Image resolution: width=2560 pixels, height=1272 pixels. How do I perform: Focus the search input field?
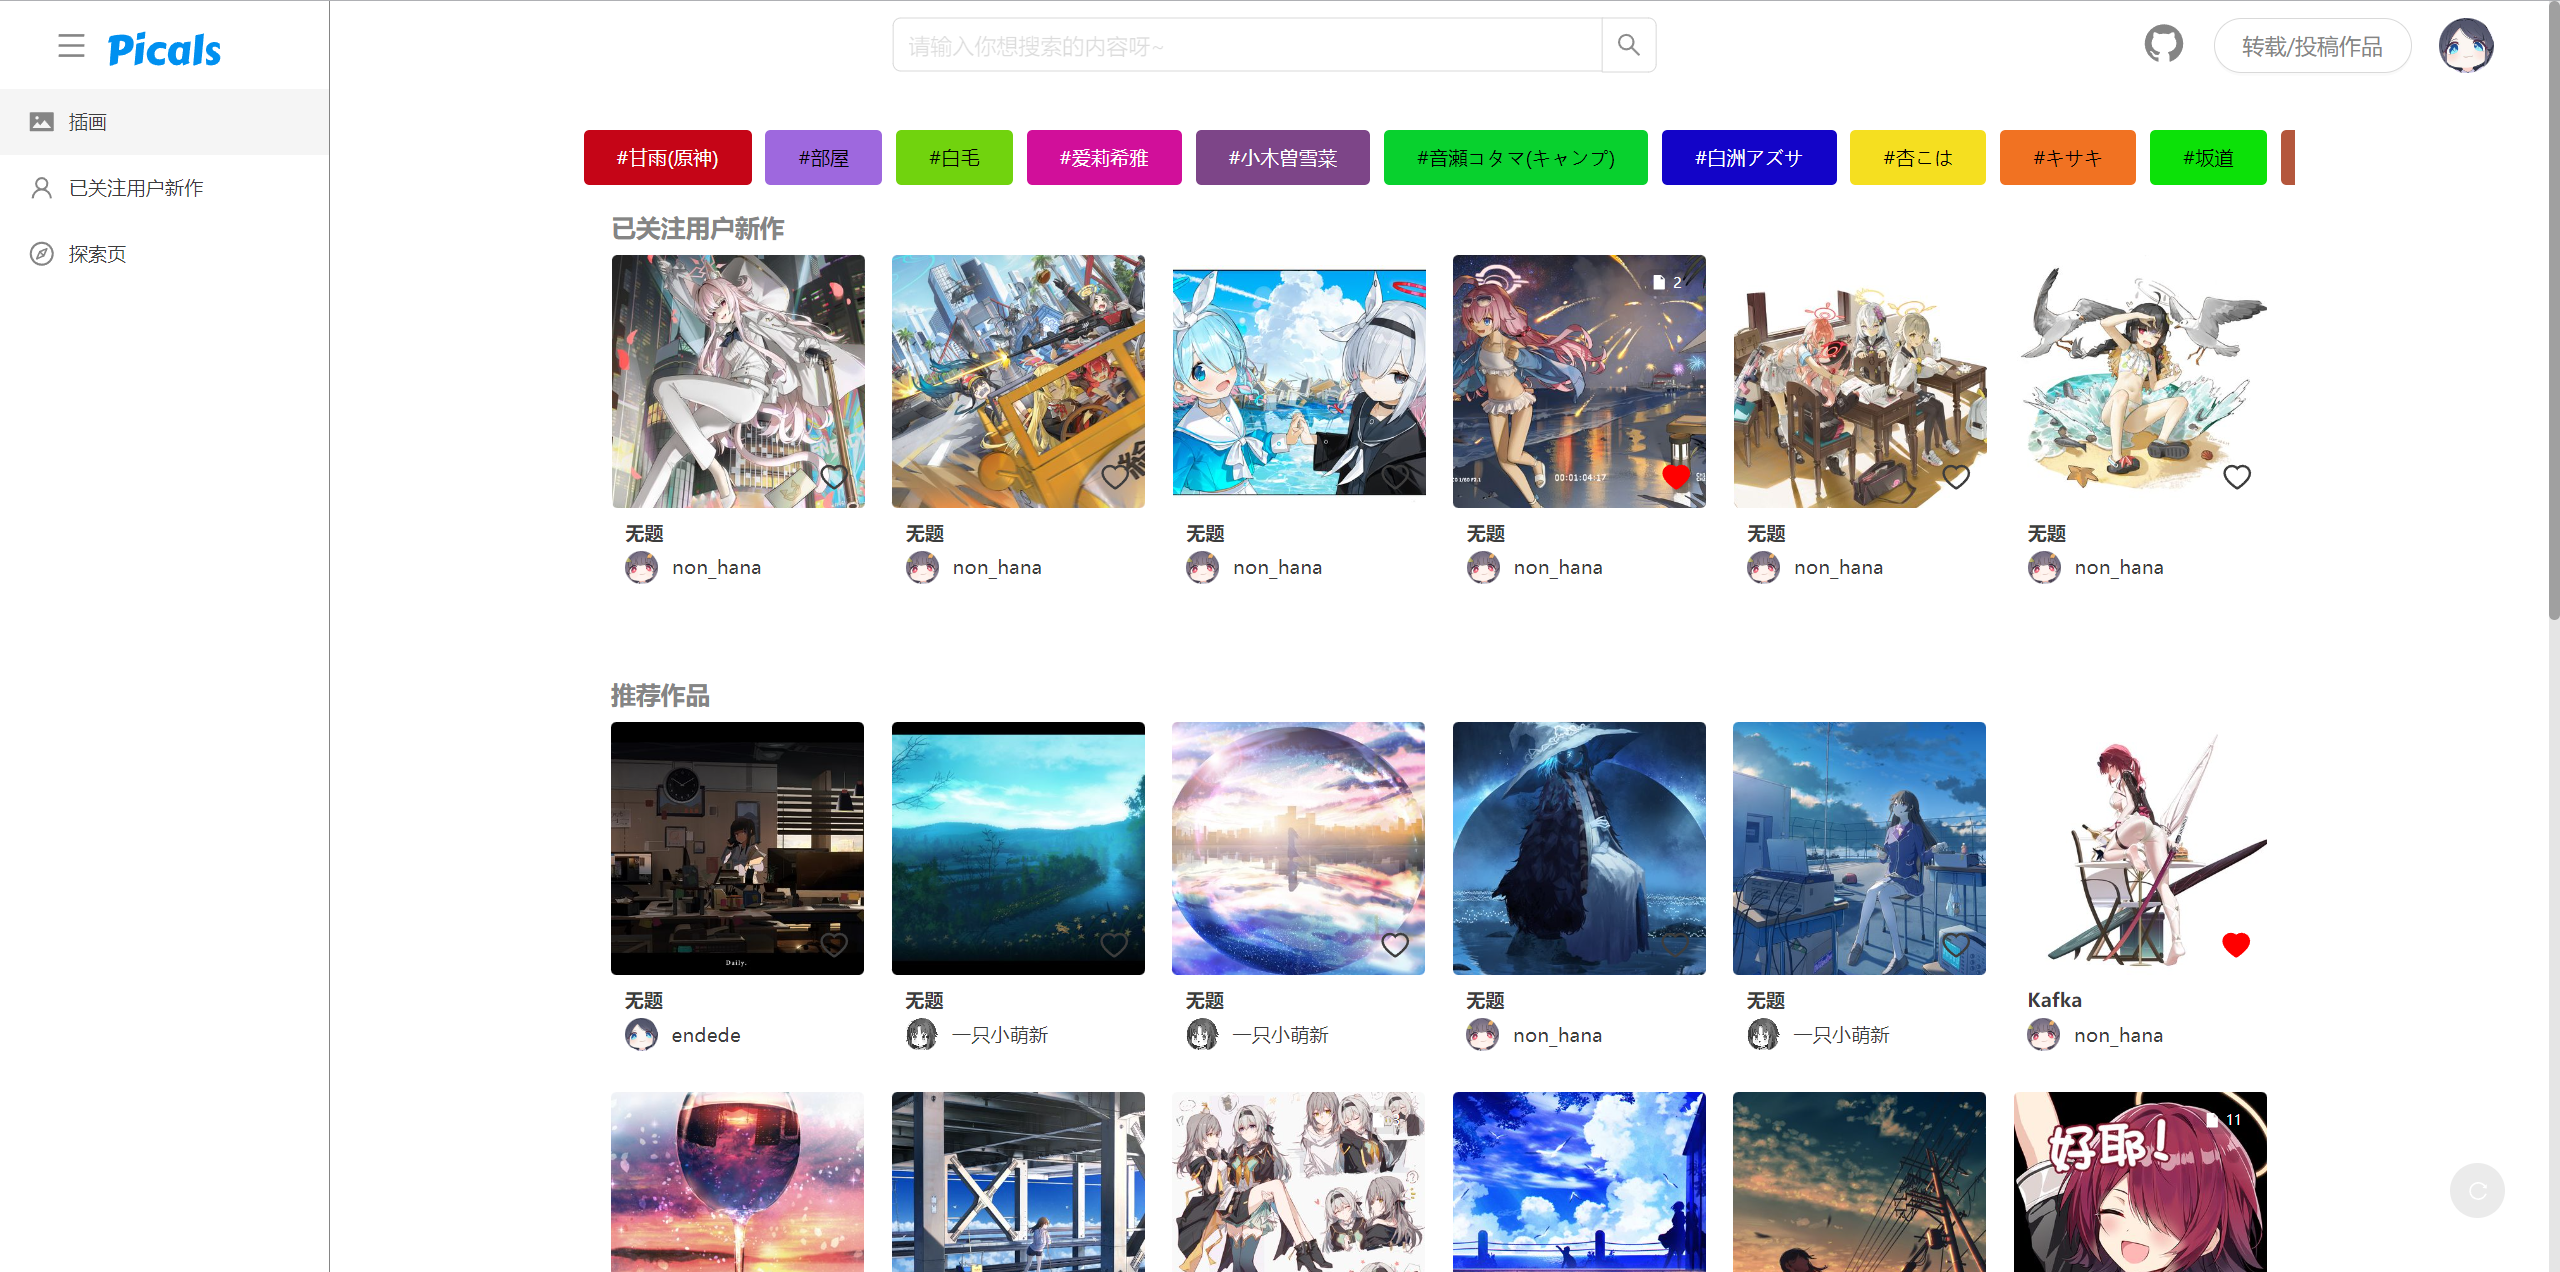pos(1247,46)
